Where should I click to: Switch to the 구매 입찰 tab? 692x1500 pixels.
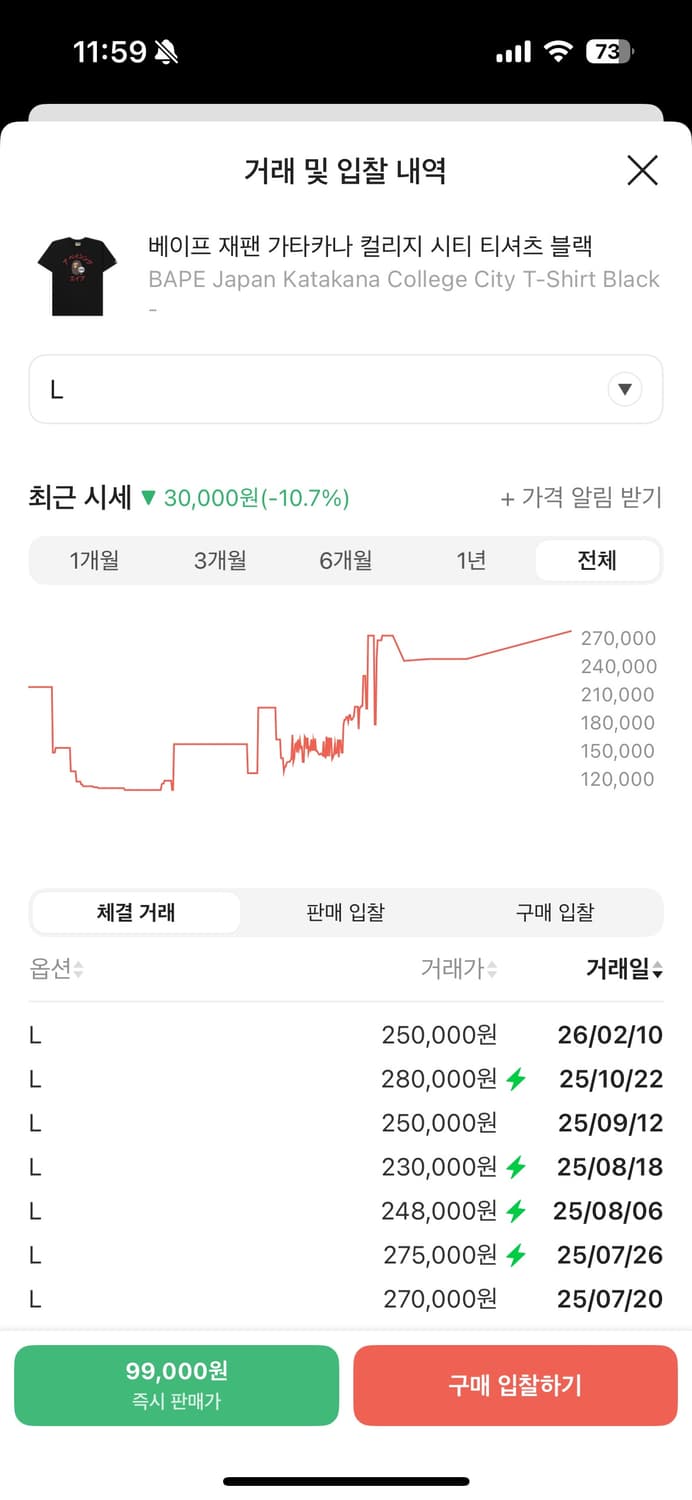[x=556, y=912]
